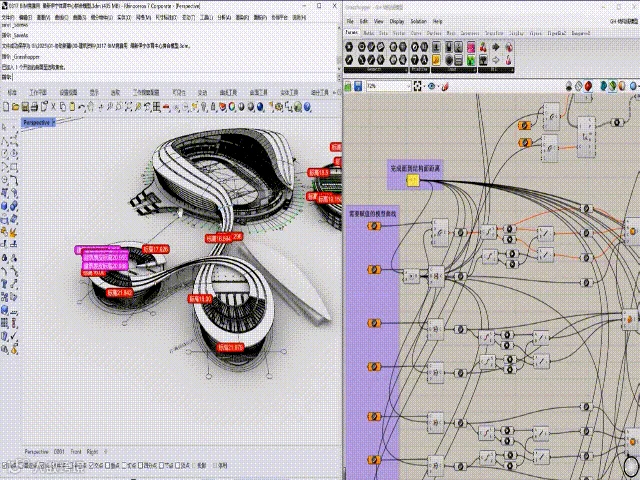640x480 pixels.
Task: Click the yellow panel in 完成面到结构面距离 group
Action: coord(413,180)
